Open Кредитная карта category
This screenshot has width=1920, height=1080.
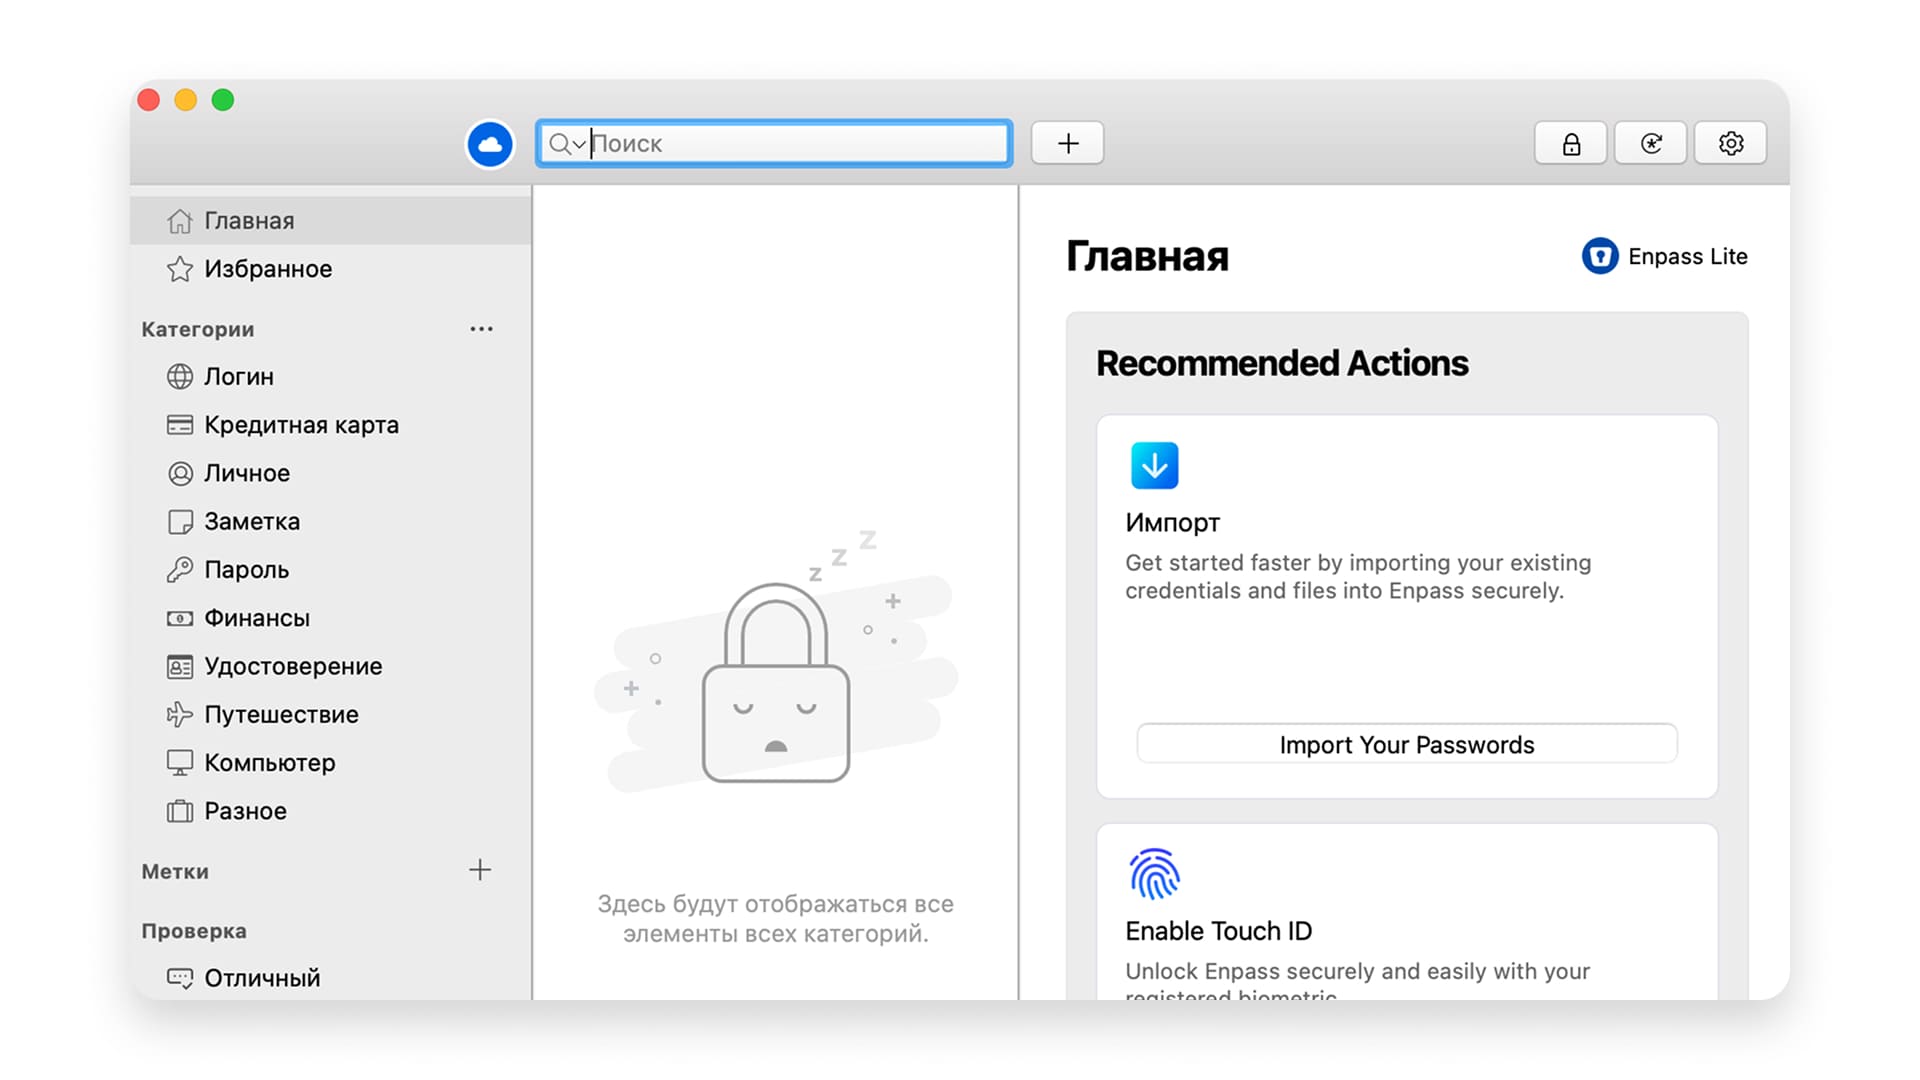(x=300, y=425)
